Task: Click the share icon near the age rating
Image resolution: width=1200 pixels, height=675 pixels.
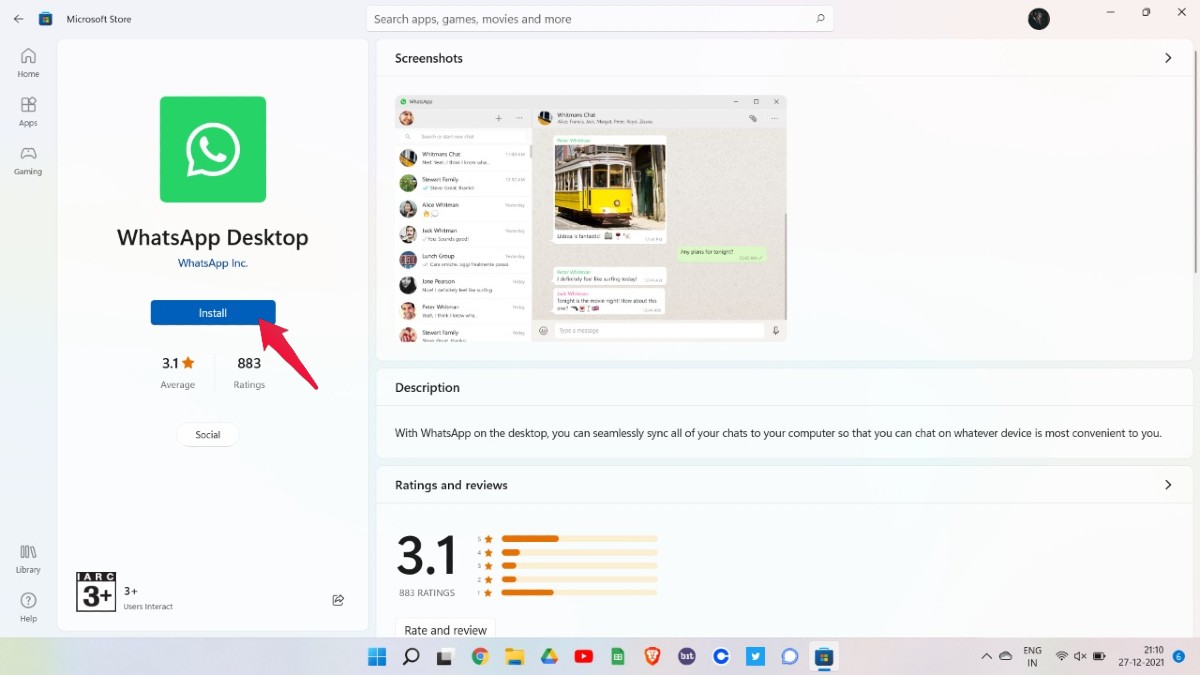Action: coord(338,600)
